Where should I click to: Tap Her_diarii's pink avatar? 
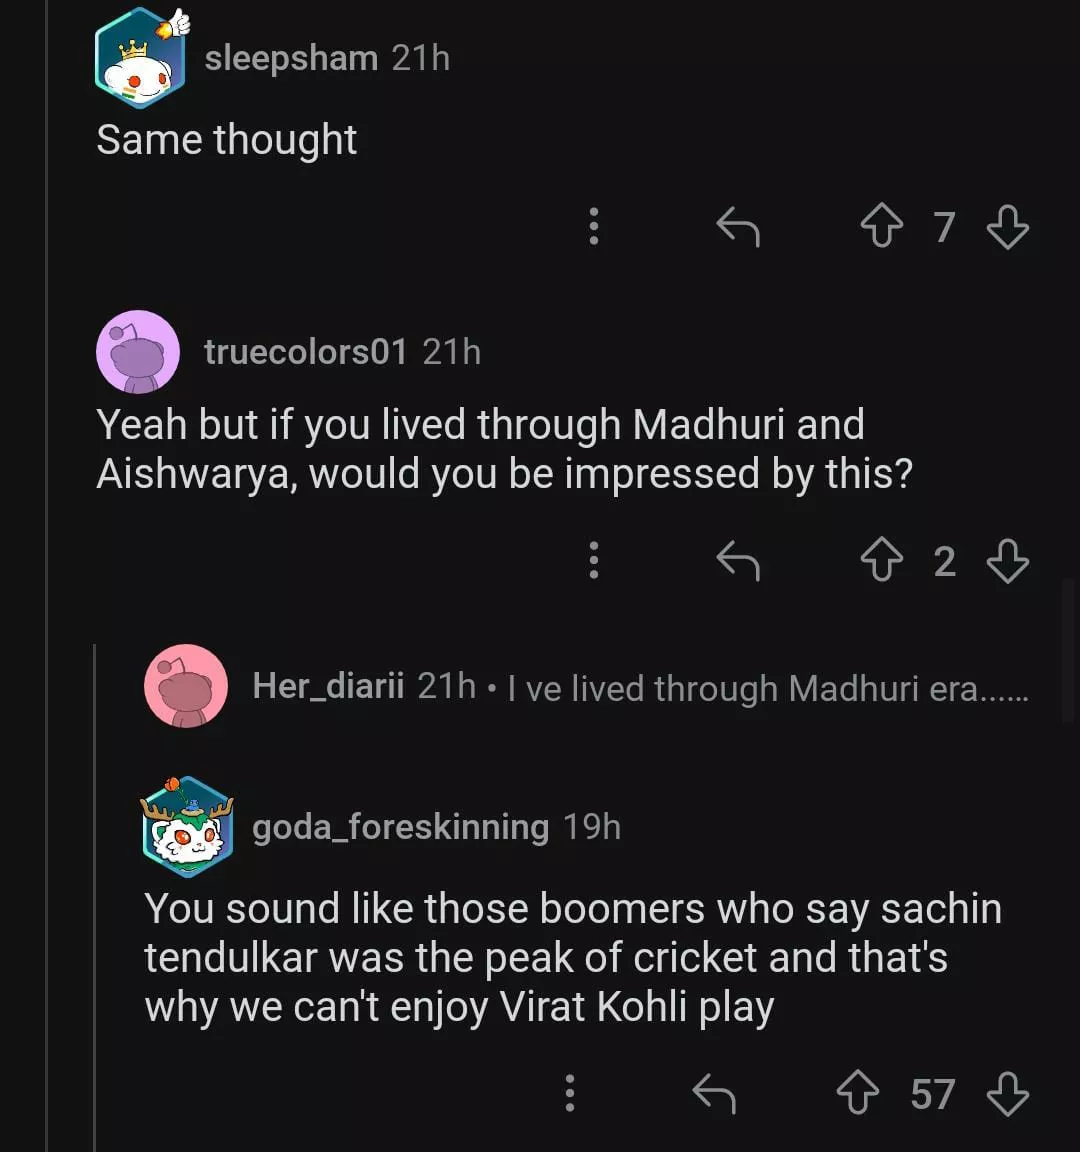click(186, 686)
